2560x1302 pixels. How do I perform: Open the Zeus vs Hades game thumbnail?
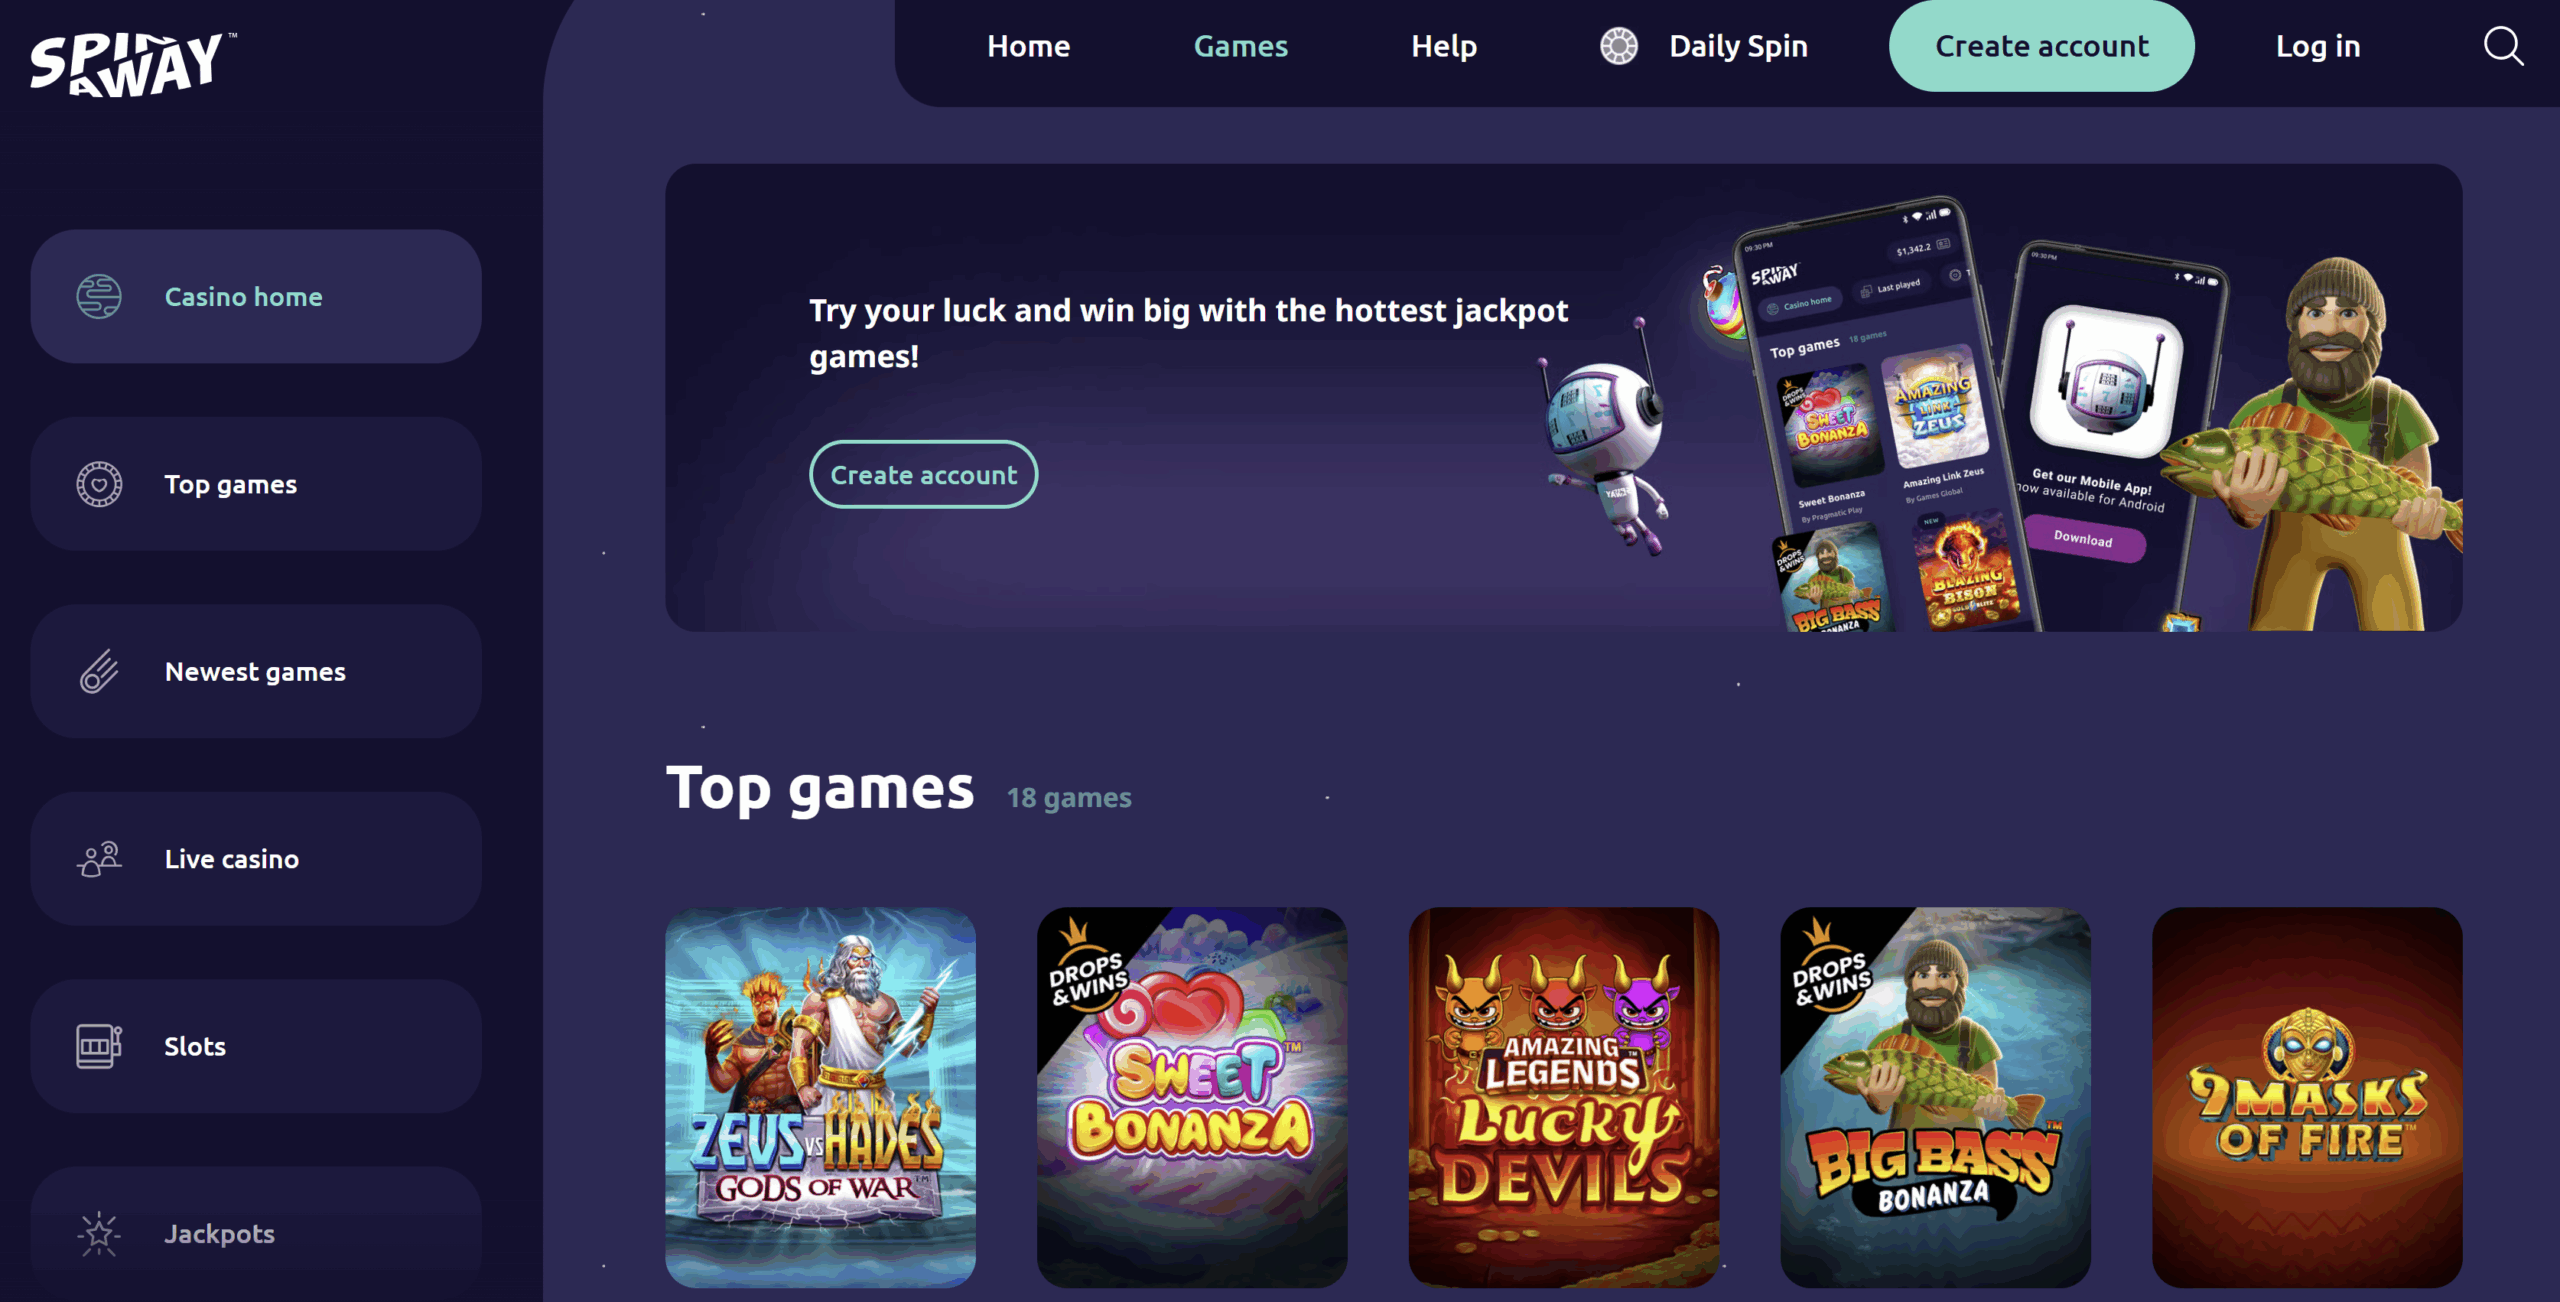coord(820,1097)
